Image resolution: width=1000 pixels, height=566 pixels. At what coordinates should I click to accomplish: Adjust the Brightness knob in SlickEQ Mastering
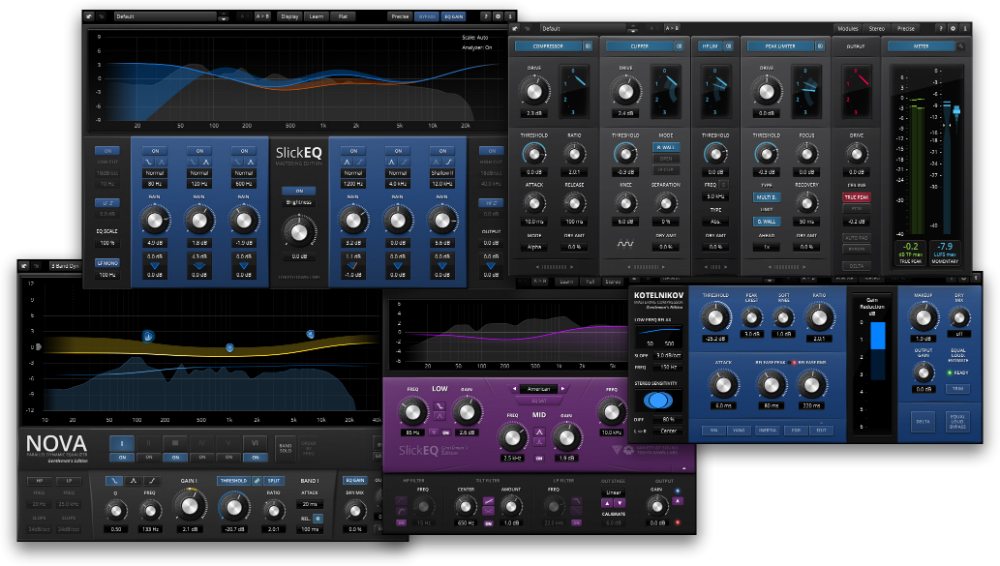[x=299, y=231]
